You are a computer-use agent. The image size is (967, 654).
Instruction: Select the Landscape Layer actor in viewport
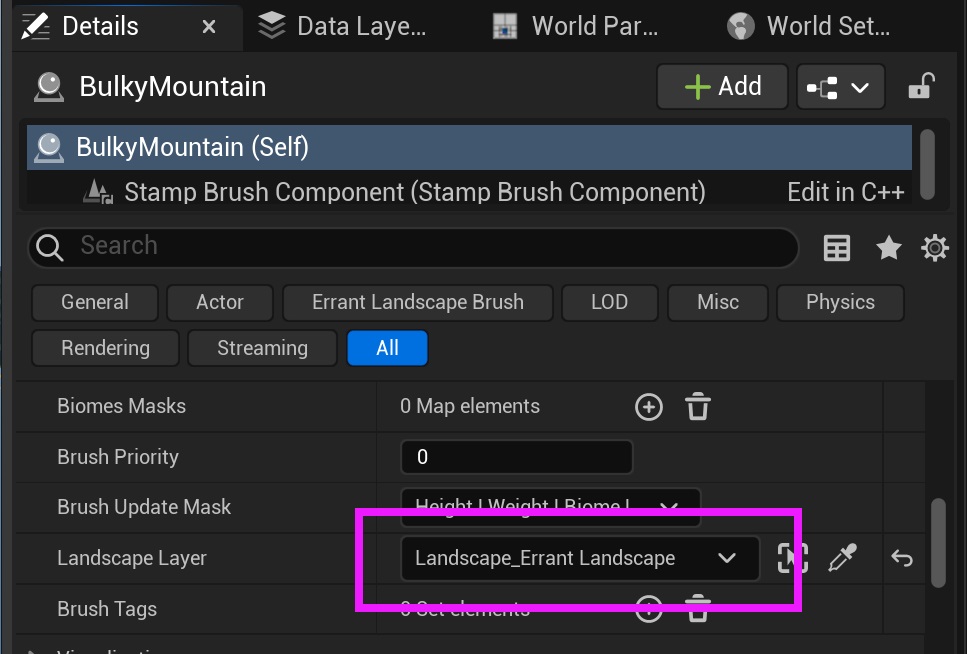pyautogui.click(x=792, y=559)
